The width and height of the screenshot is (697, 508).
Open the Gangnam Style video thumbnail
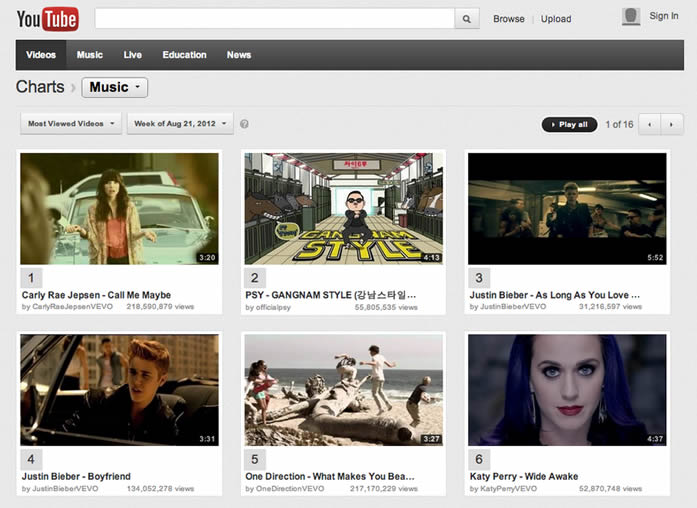point(344,208)
